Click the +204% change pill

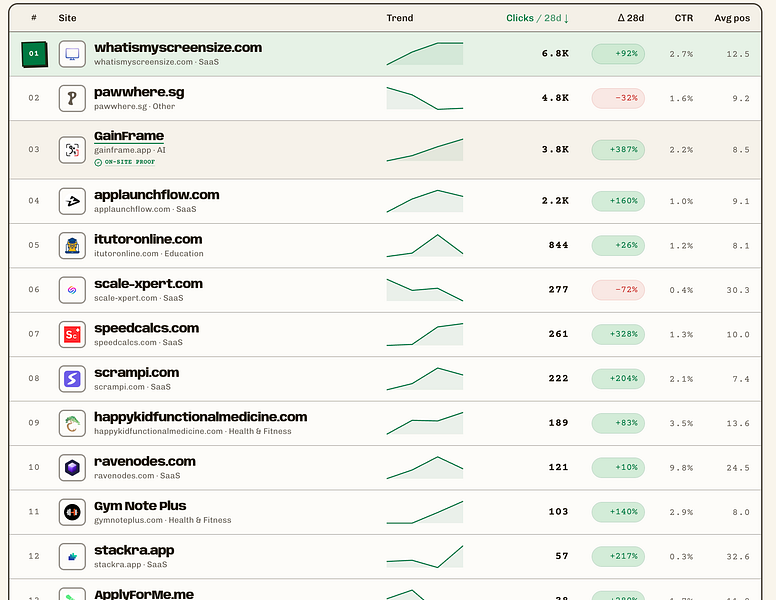[x=618, y=379]
